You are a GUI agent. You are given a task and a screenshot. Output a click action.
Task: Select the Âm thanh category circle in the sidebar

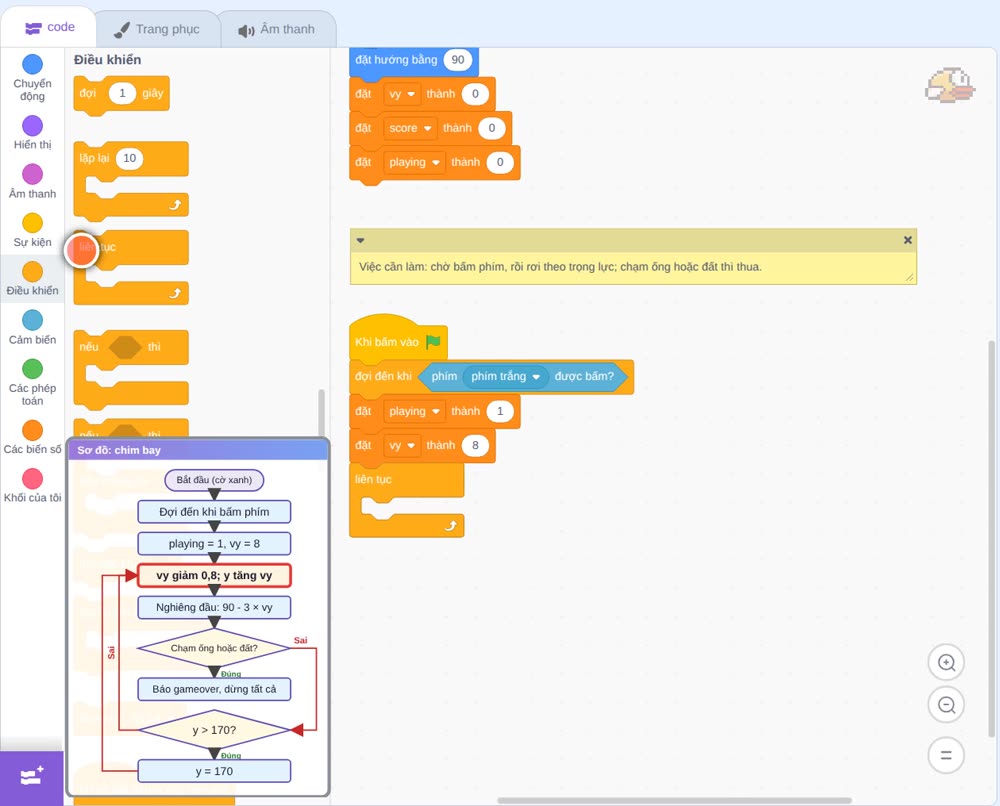33,174
